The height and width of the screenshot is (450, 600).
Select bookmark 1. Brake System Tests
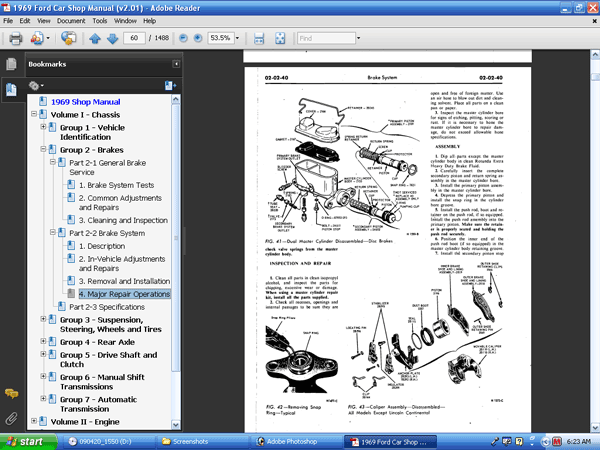pyautogui.click(x=116, y=185)
